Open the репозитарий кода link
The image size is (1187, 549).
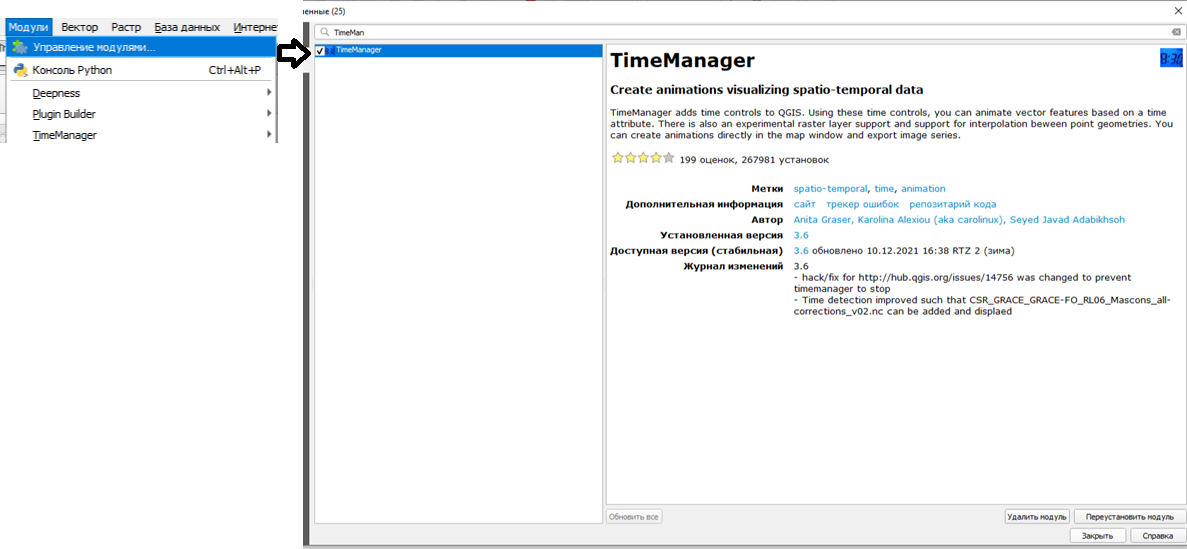(952, 204)
